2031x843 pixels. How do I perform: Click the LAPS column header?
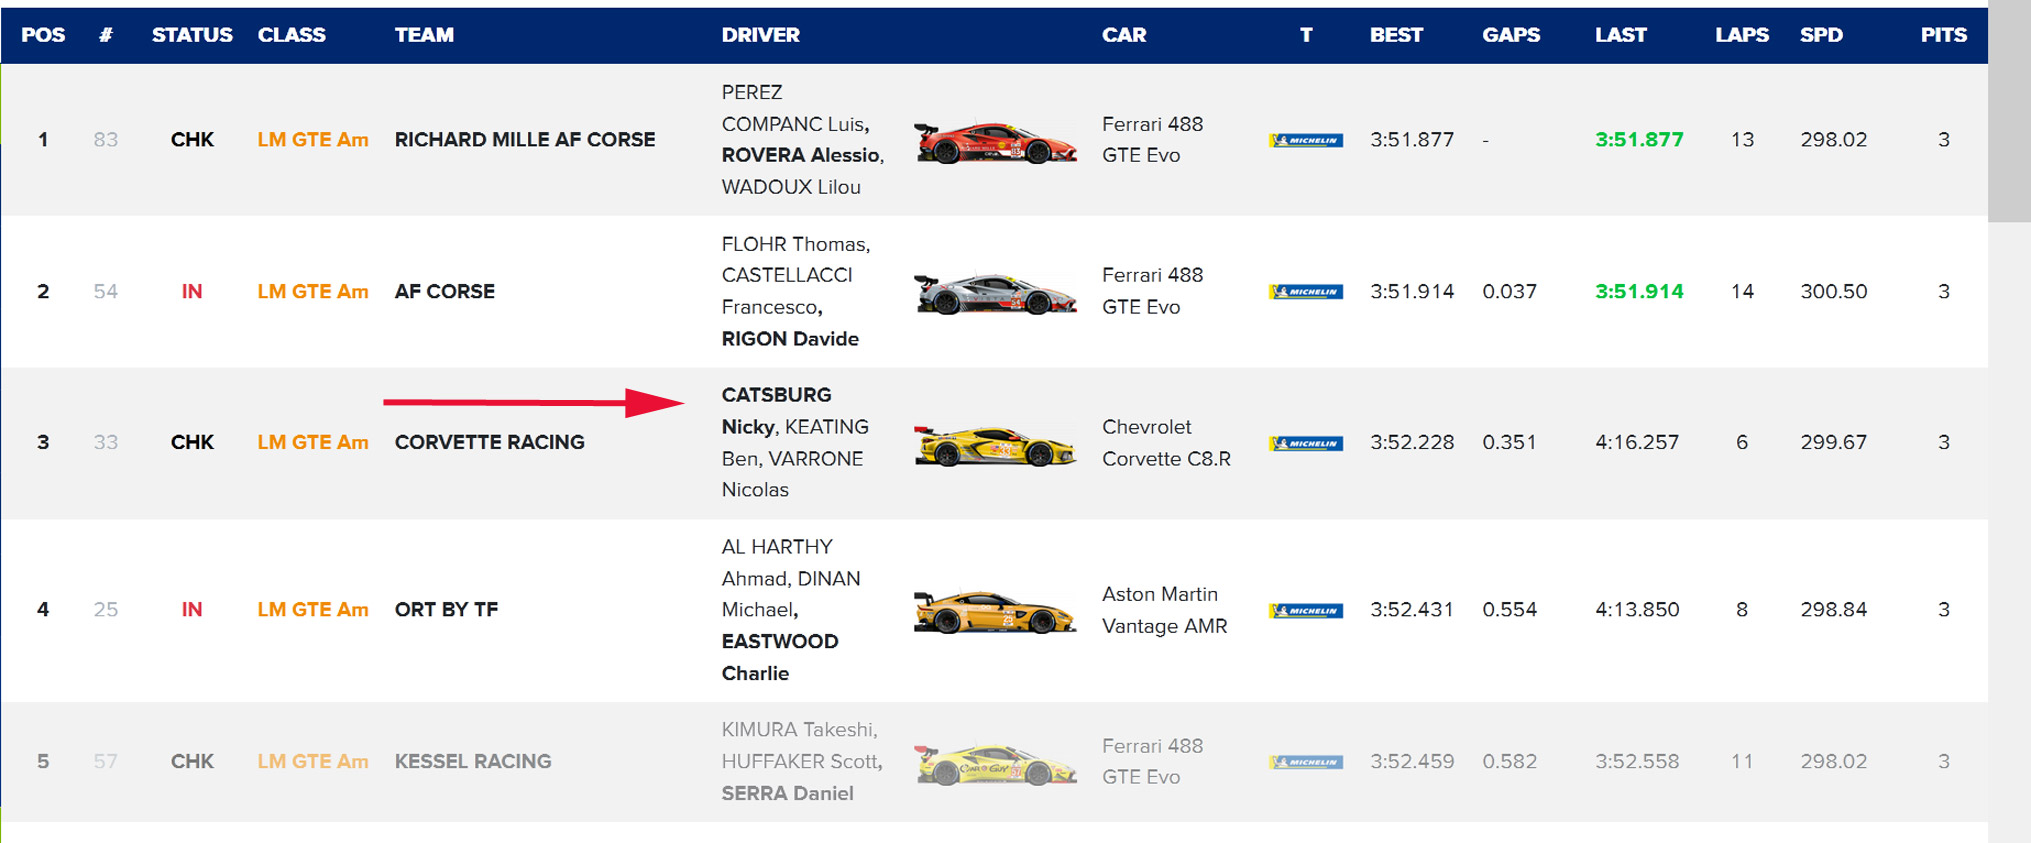[x=1741, y=35]
